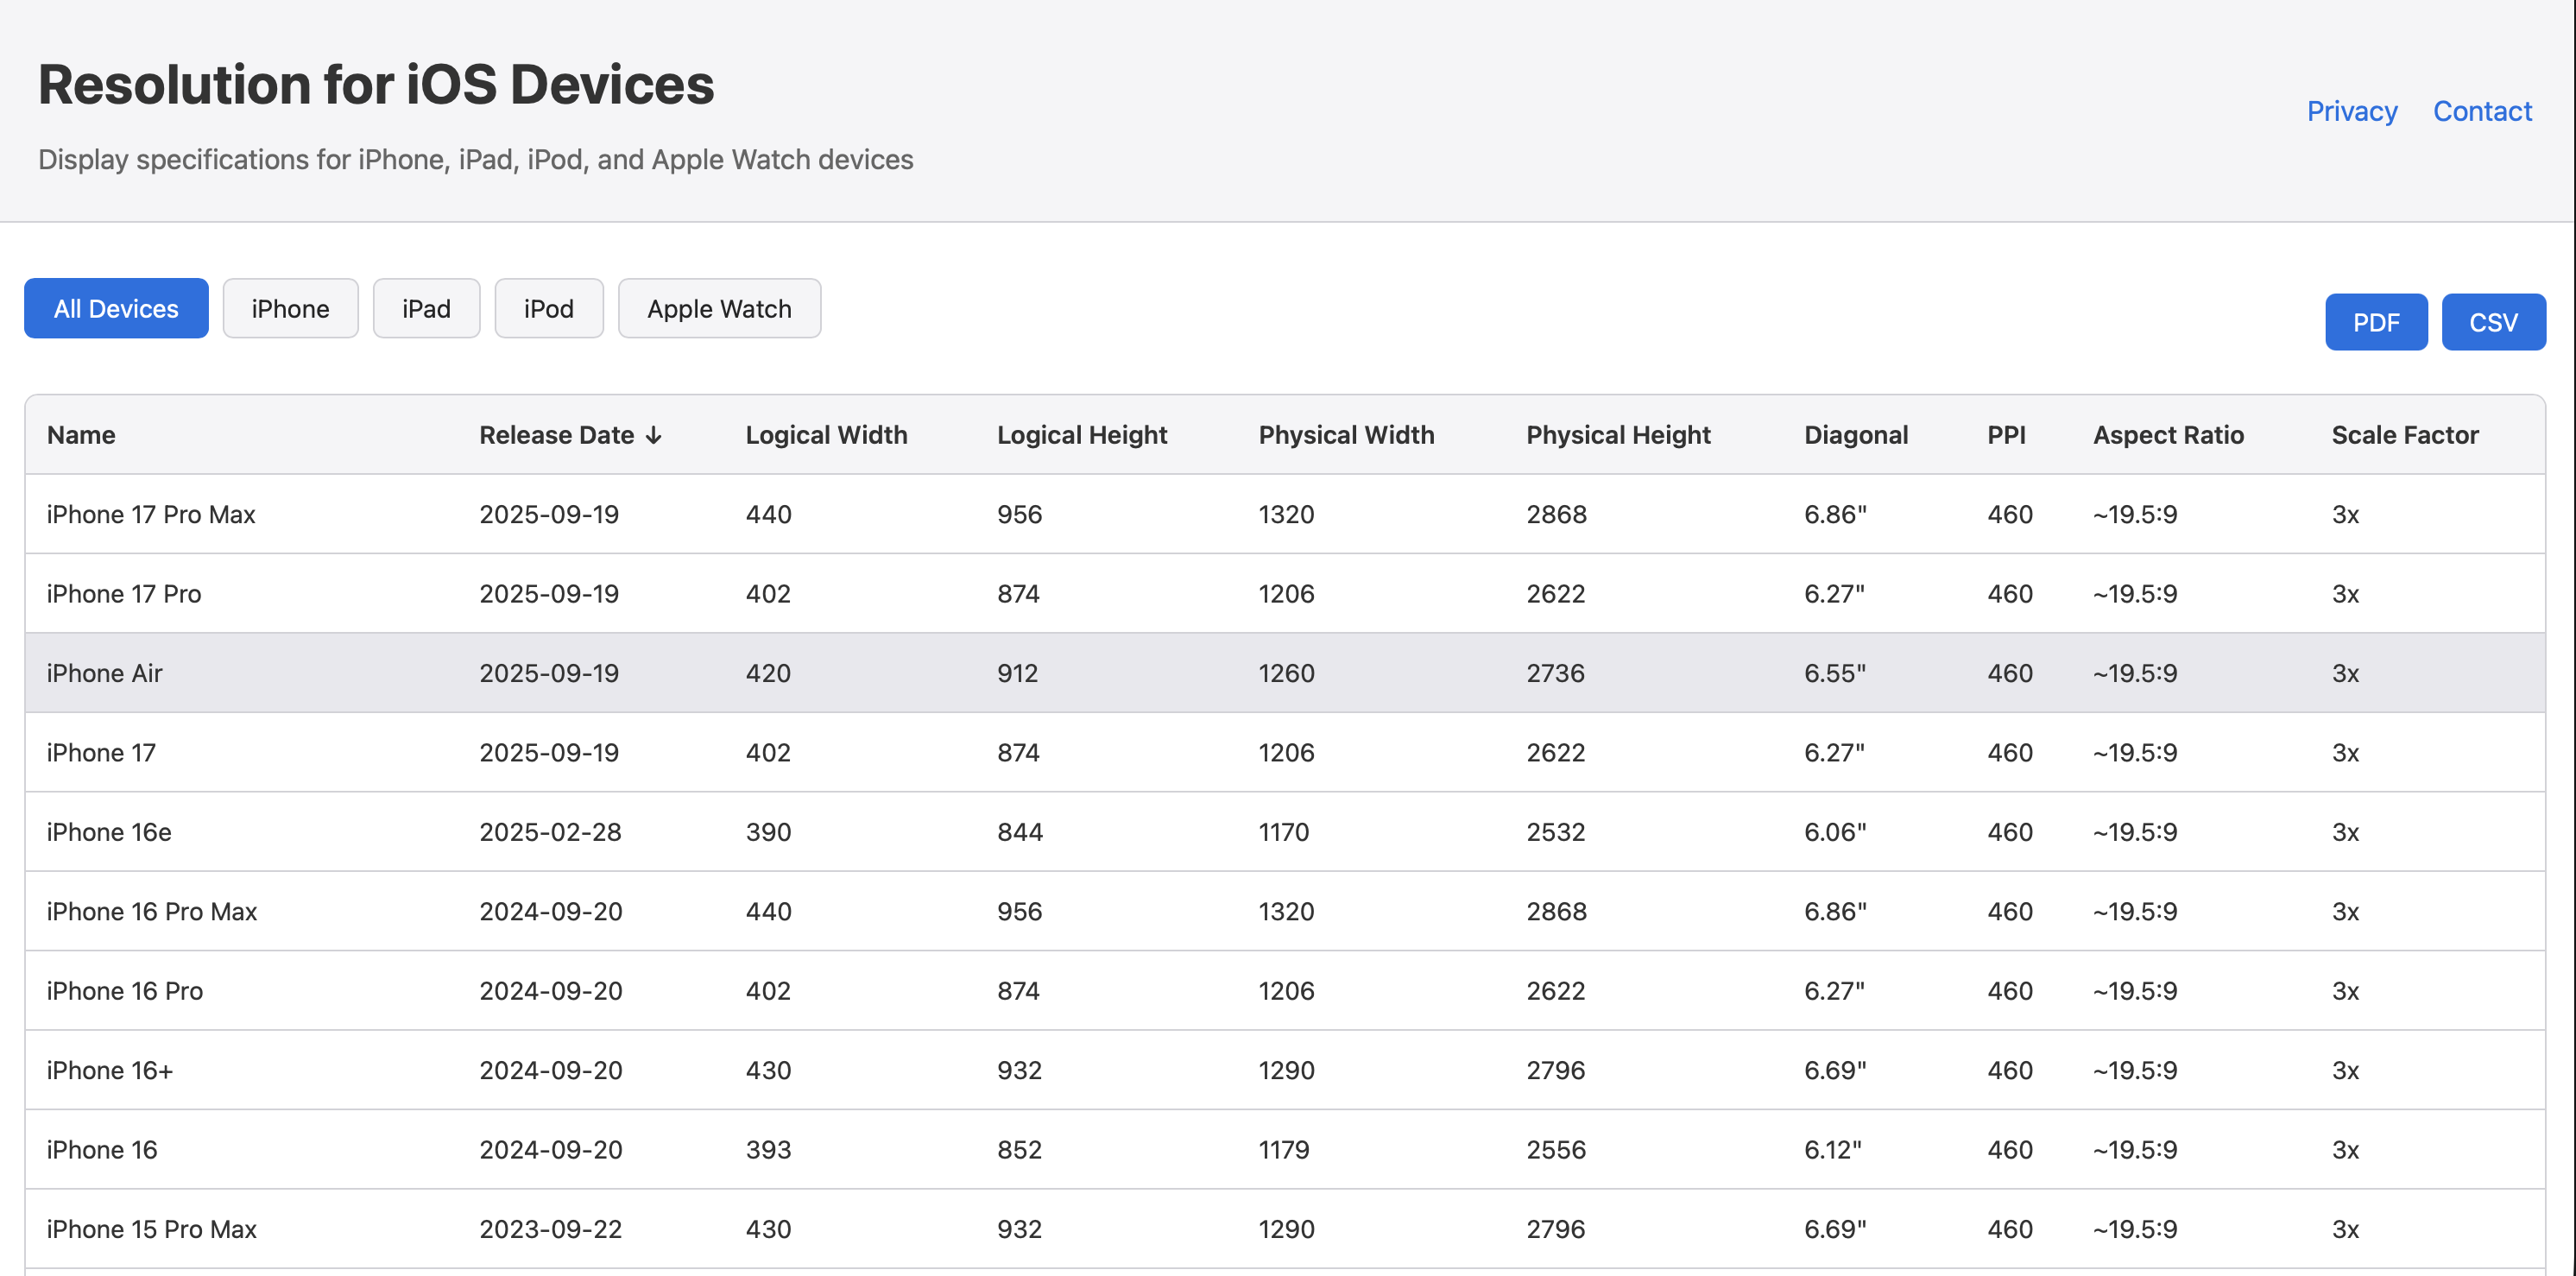Screen dimensions: 2576x1276
Task: Sort table by PPI column
Action: [2005, 435]
